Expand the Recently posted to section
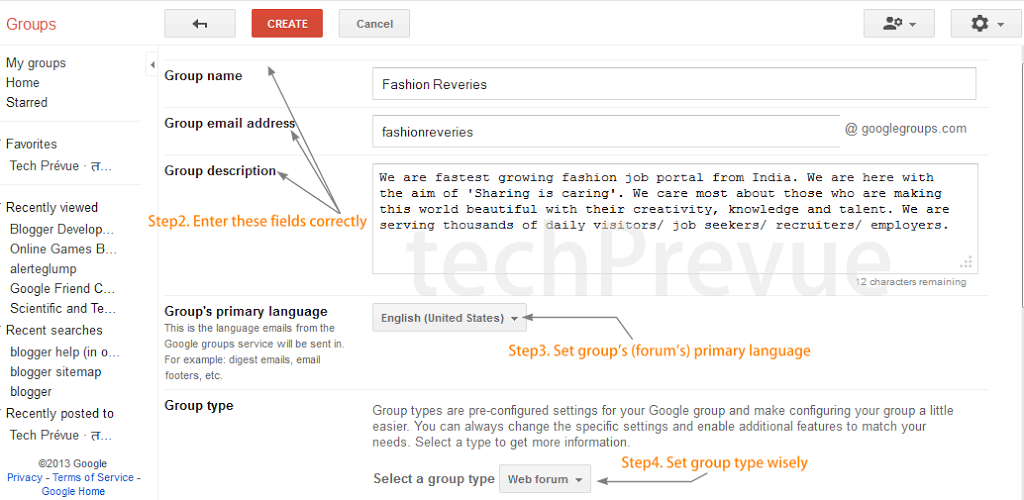This screenshot has height=500, width=1024. point(59,414)
